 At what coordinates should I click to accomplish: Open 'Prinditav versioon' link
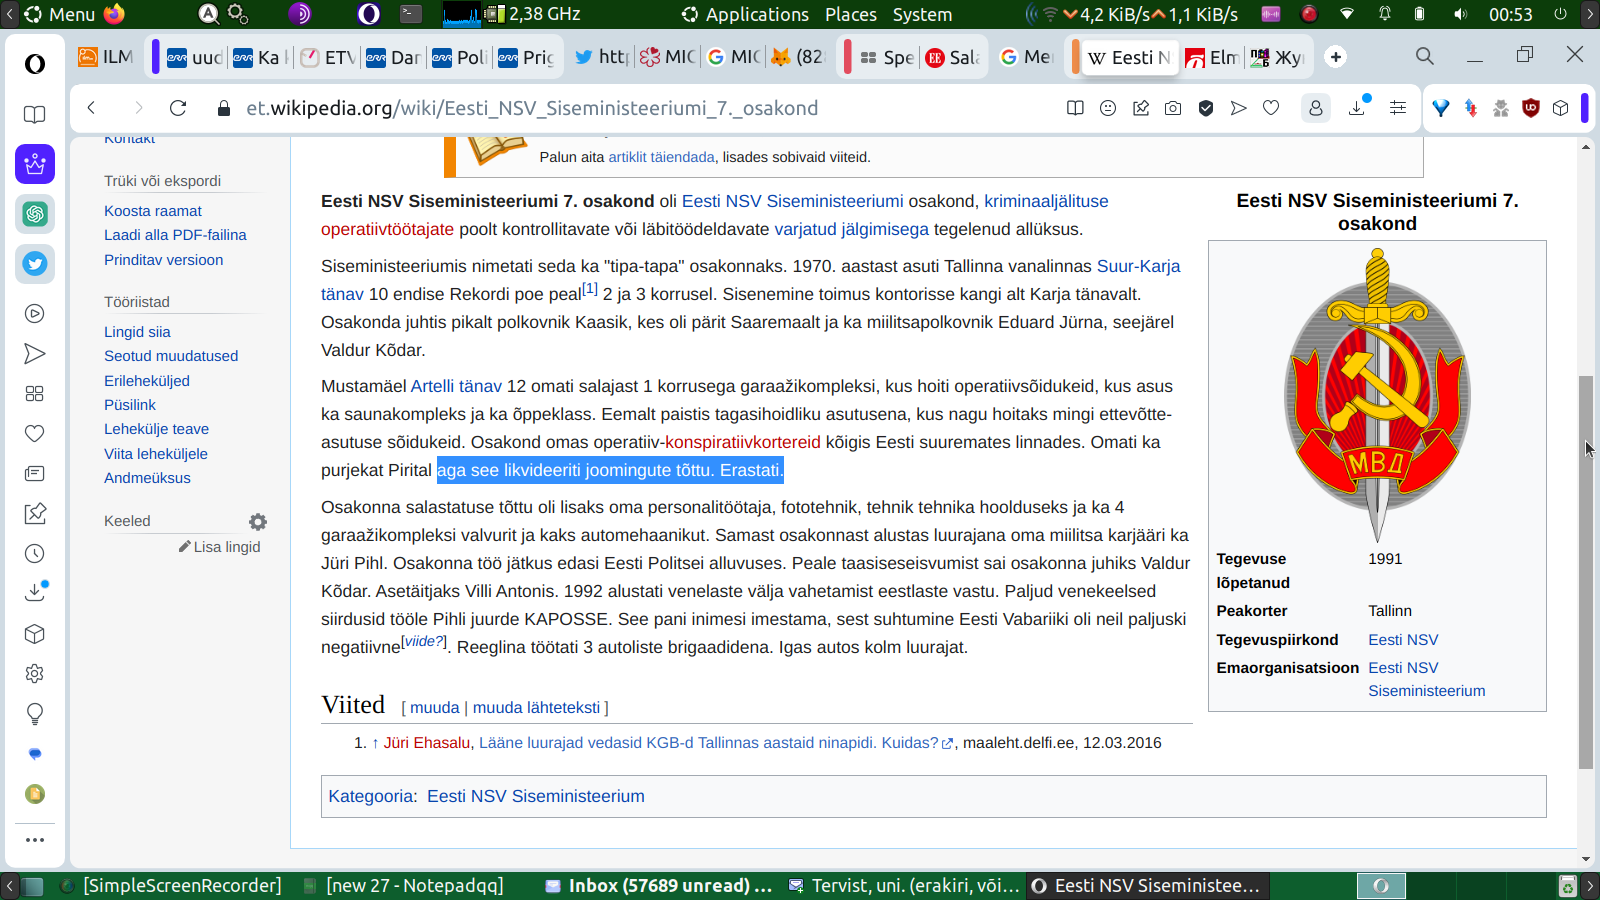tap(164, 260)
